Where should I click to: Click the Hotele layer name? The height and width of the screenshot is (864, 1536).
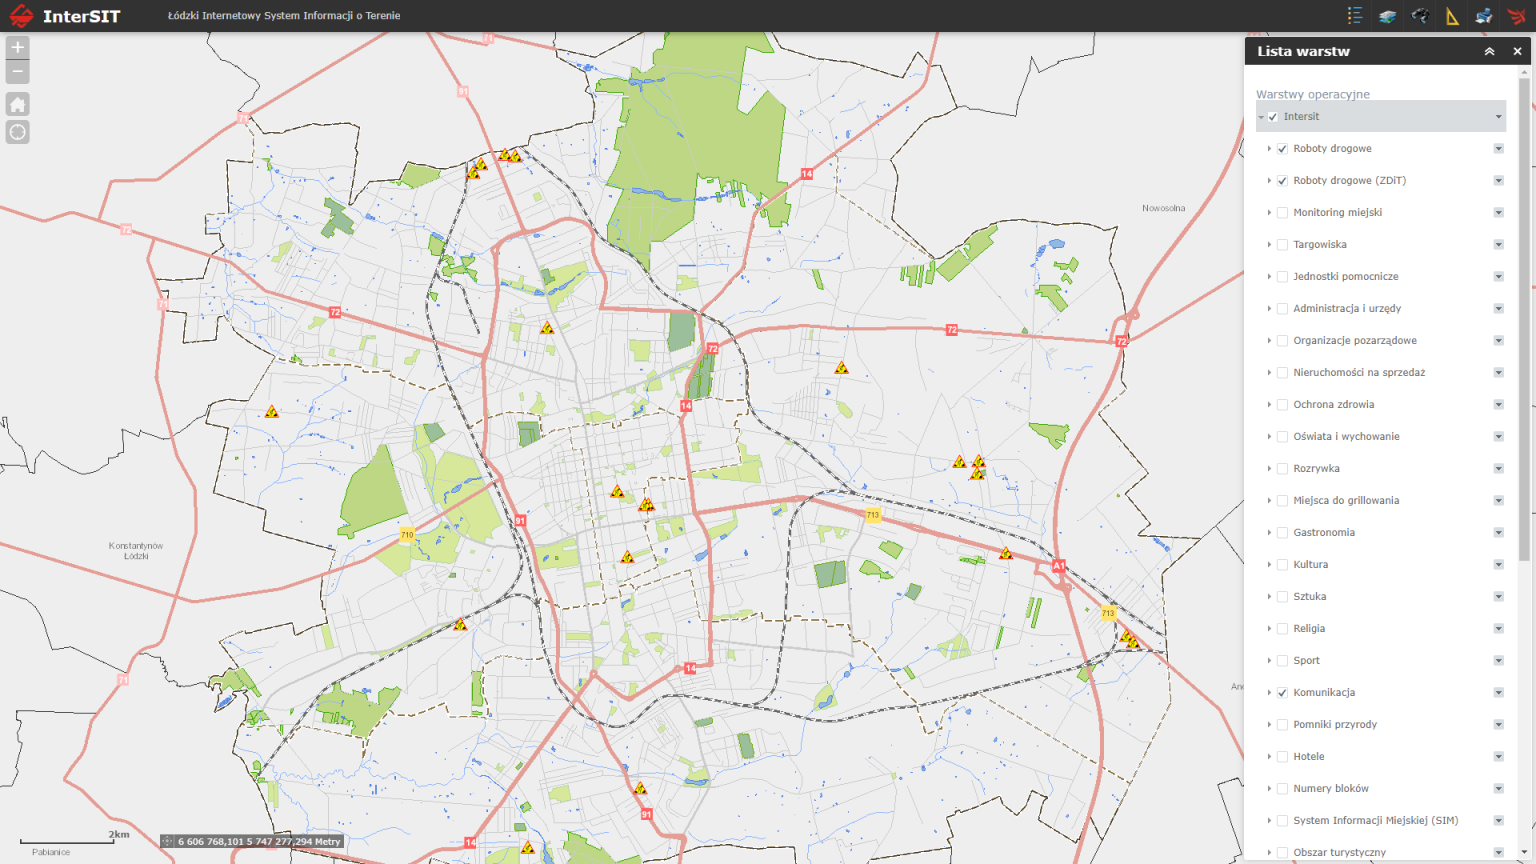1308,757
